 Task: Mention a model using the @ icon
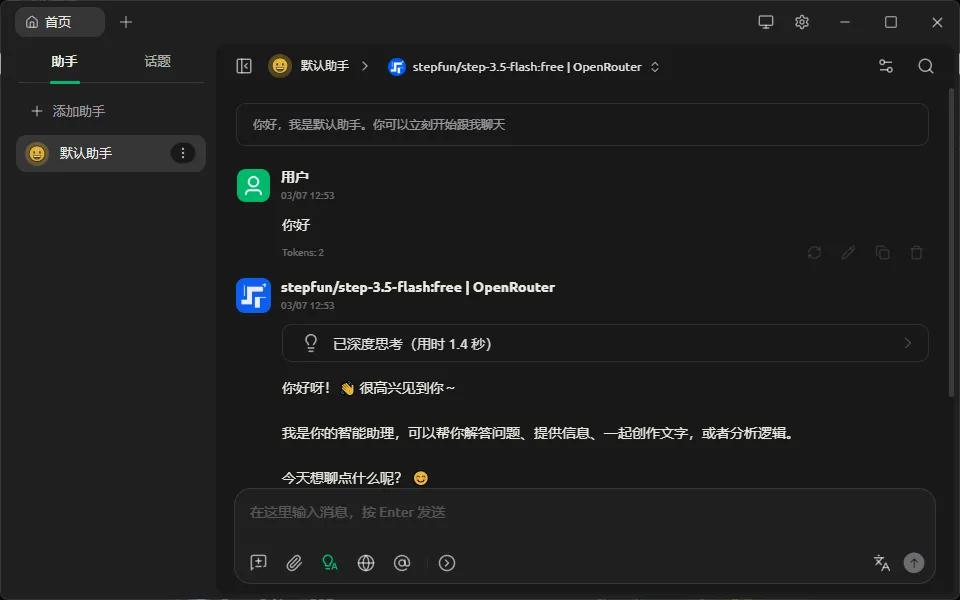[402, 563]
